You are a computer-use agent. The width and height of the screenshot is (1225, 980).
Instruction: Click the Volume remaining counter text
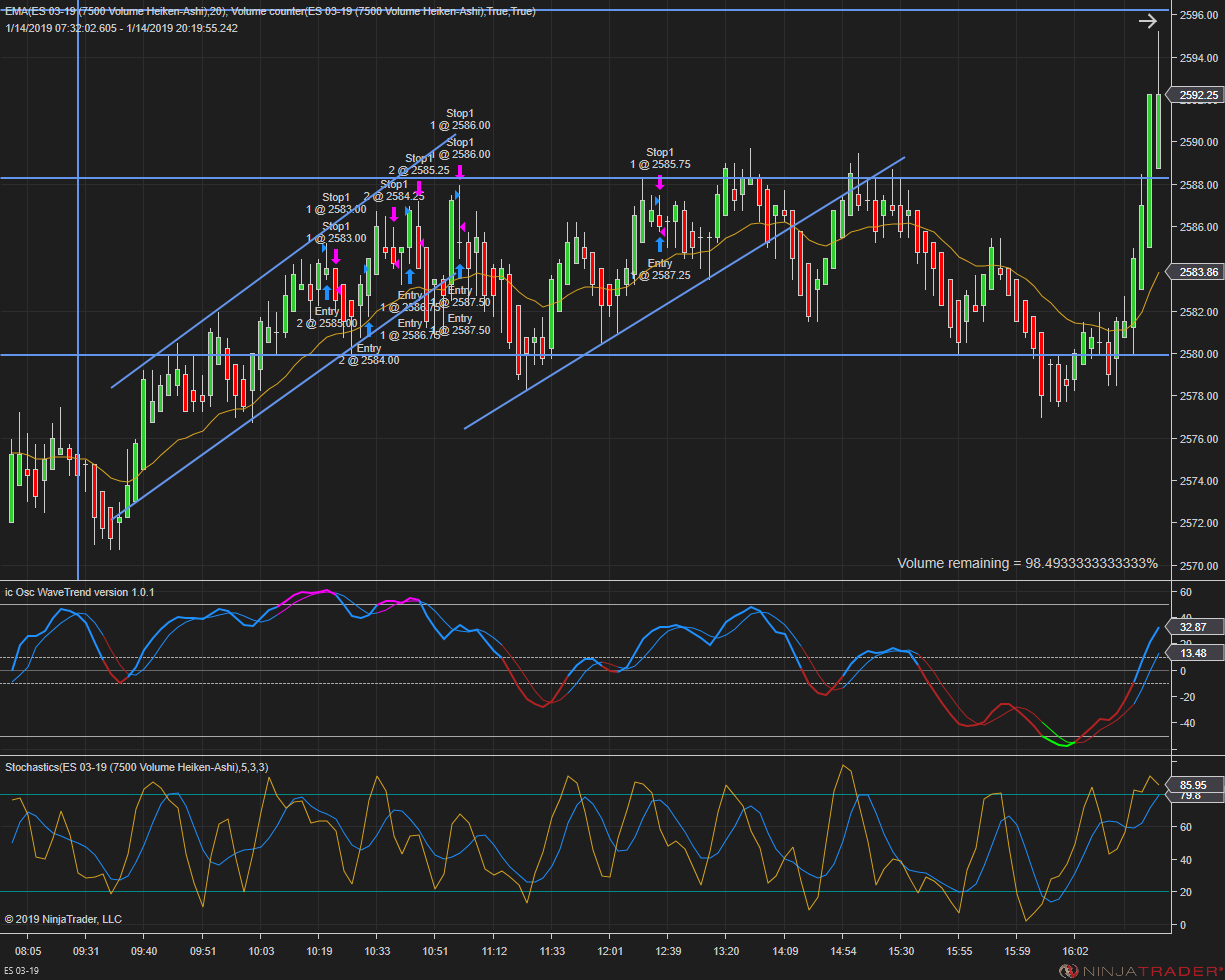1027,563
